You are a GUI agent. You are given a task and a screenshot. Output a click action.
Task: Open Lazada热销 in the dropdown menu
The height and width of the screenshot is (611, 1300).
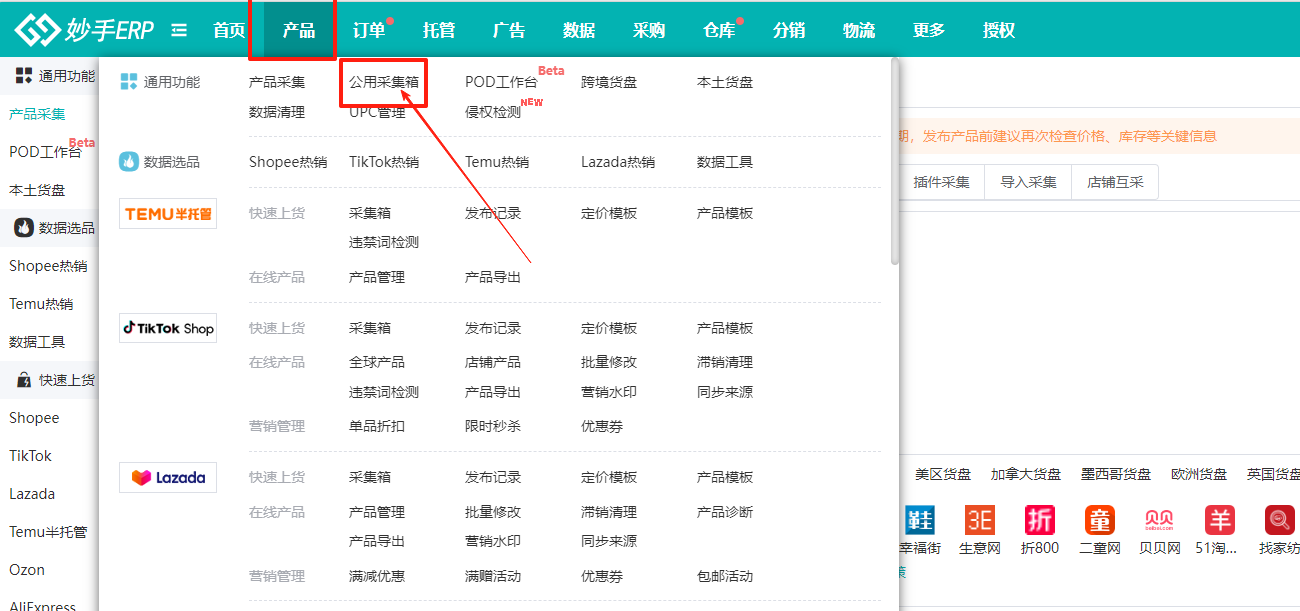[618, 162]
